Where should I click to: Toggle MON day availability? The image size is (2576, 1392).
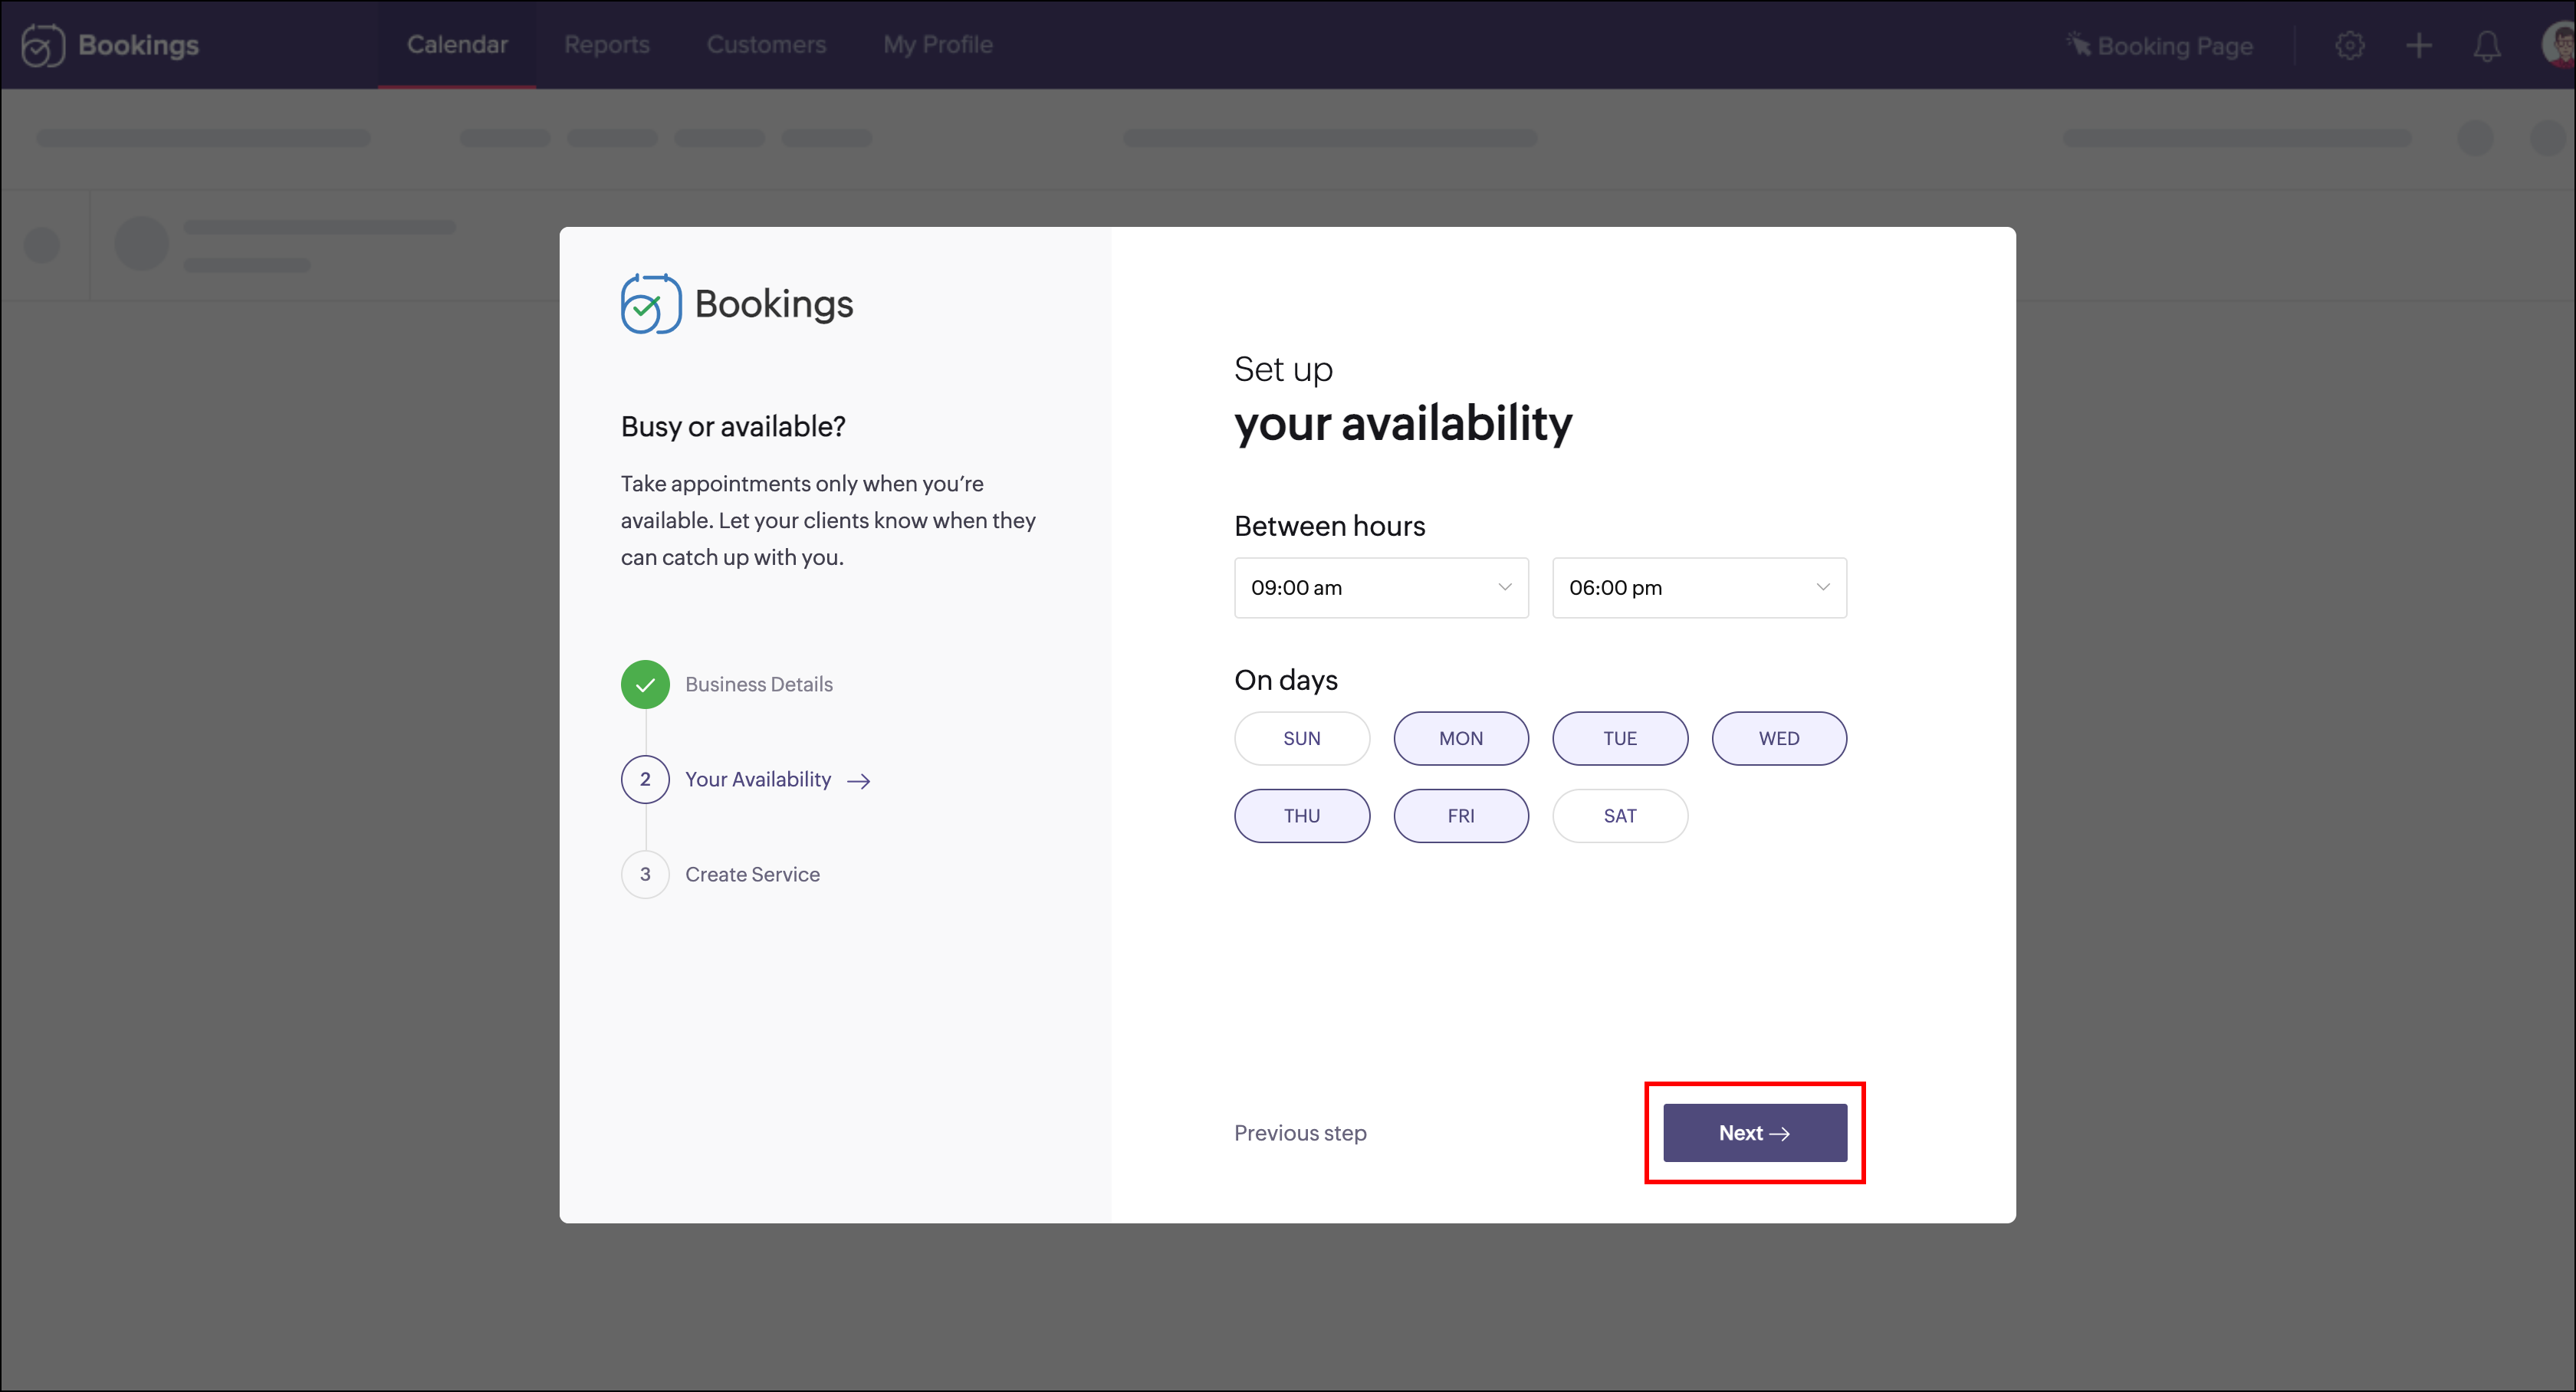pyautogui.click(x=1461, y=738)
